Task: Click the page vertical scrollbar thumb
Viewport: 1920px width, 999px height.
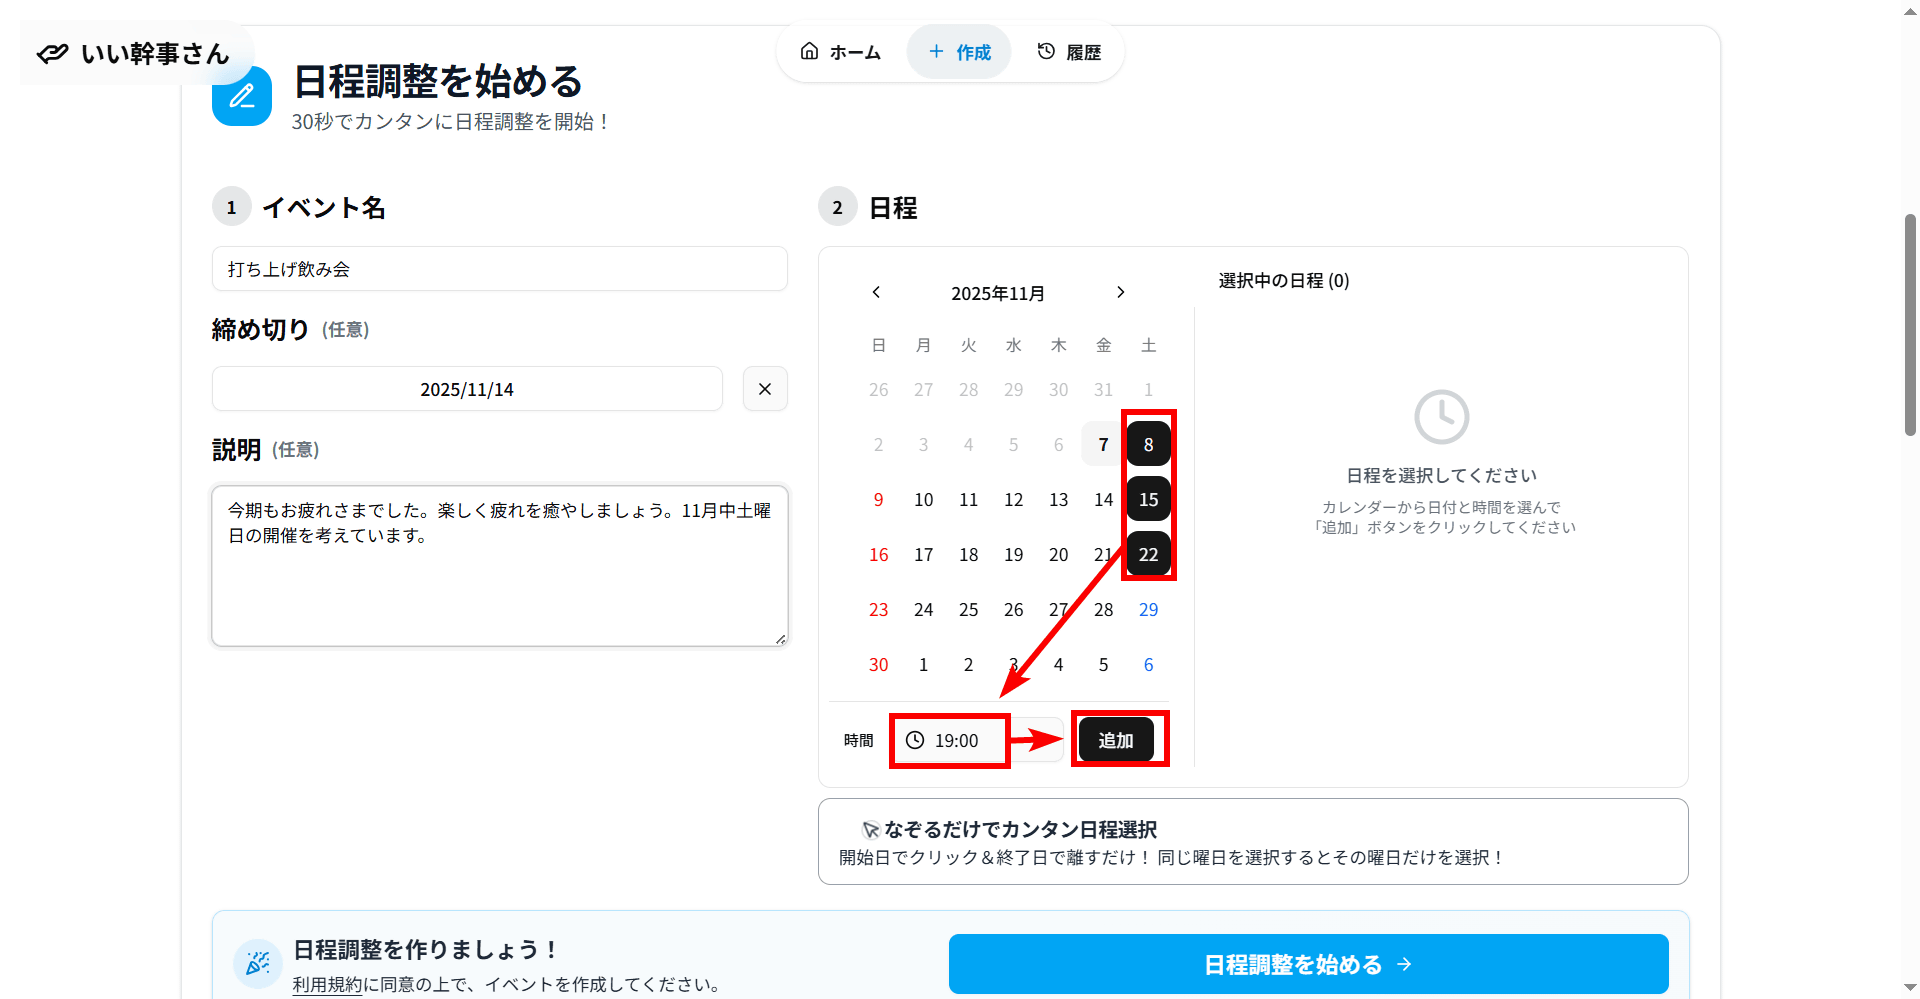Action: [x=1910, y=325]
